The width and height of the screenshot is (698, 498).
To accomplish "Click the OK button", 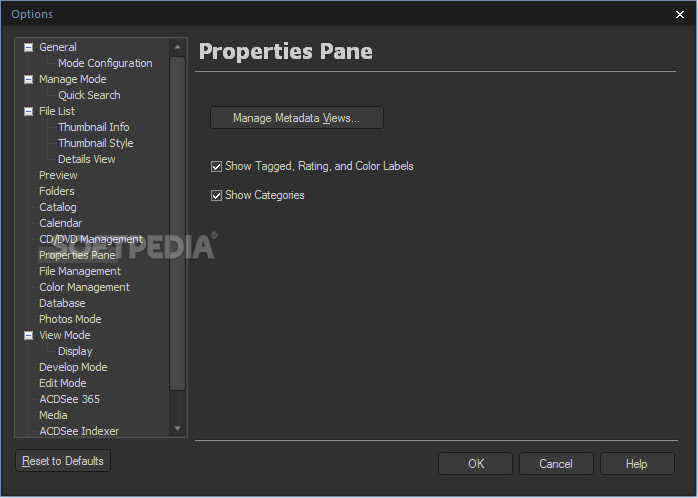I will pyautogui.click(x=475, y=464).
